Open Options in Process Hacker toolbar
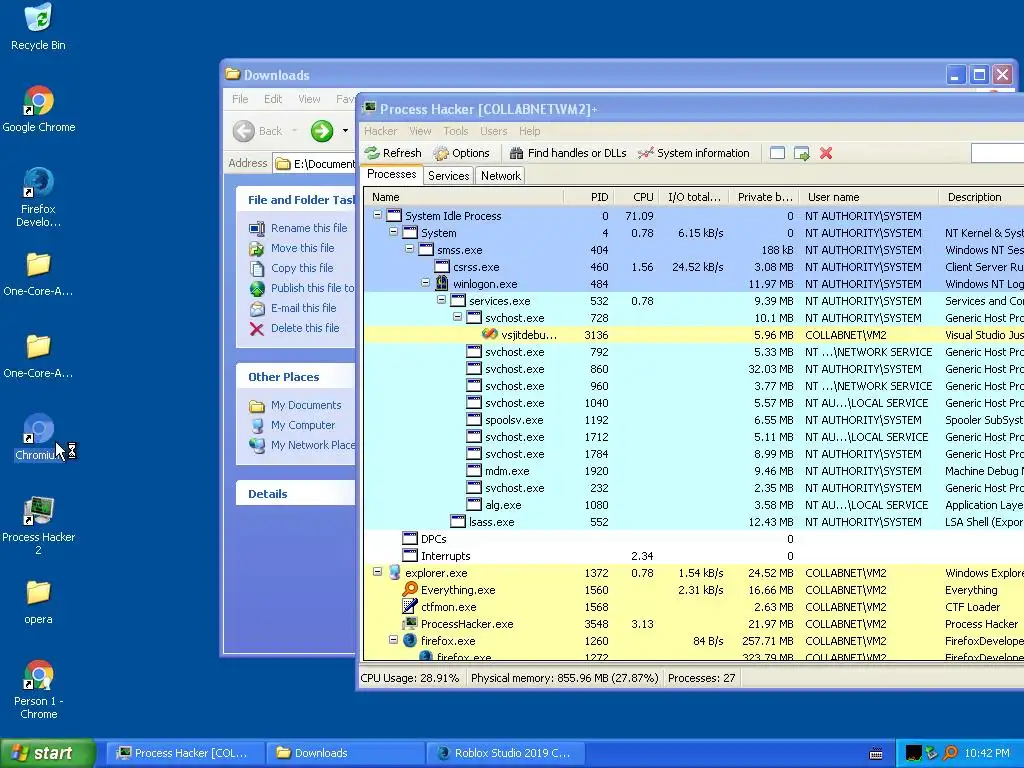This screenshot has height=768, width=1024. pyautogui.click(x=462, y=153)
